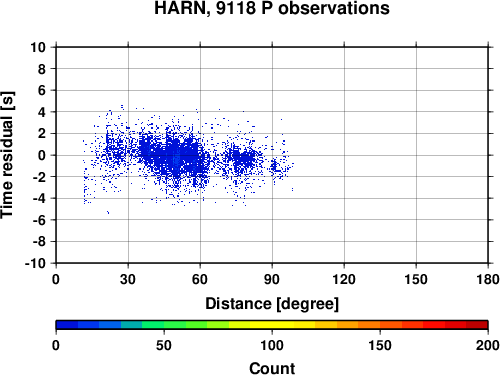This screenshot has width=500, height=375.
Task: Click the colorbar tick label 150
Action: point(380,345)
